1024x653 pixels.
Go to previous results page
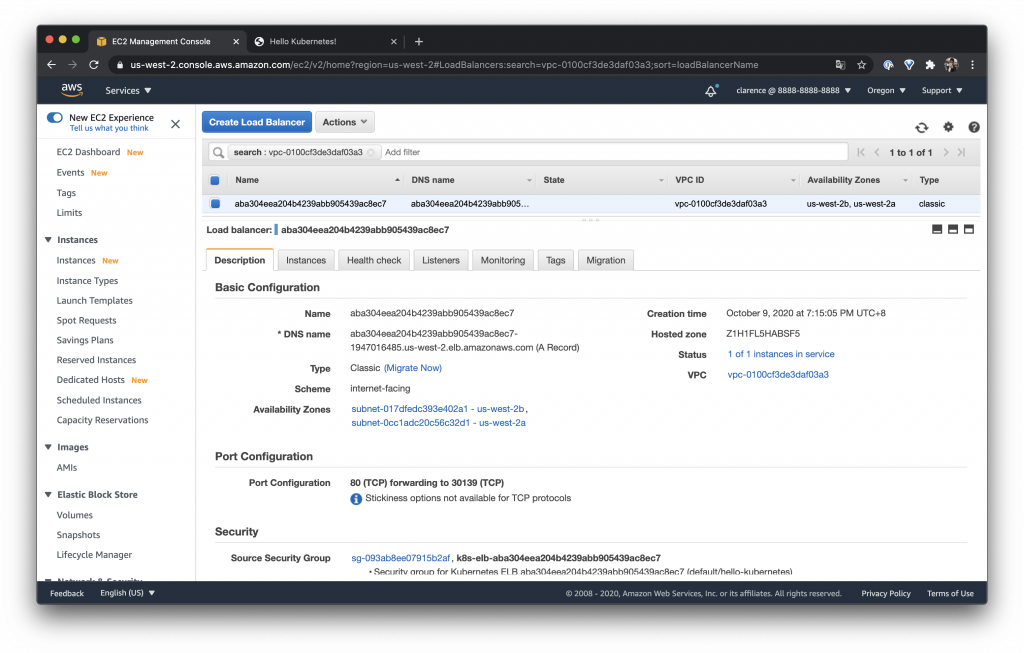[x=876, y=152]
